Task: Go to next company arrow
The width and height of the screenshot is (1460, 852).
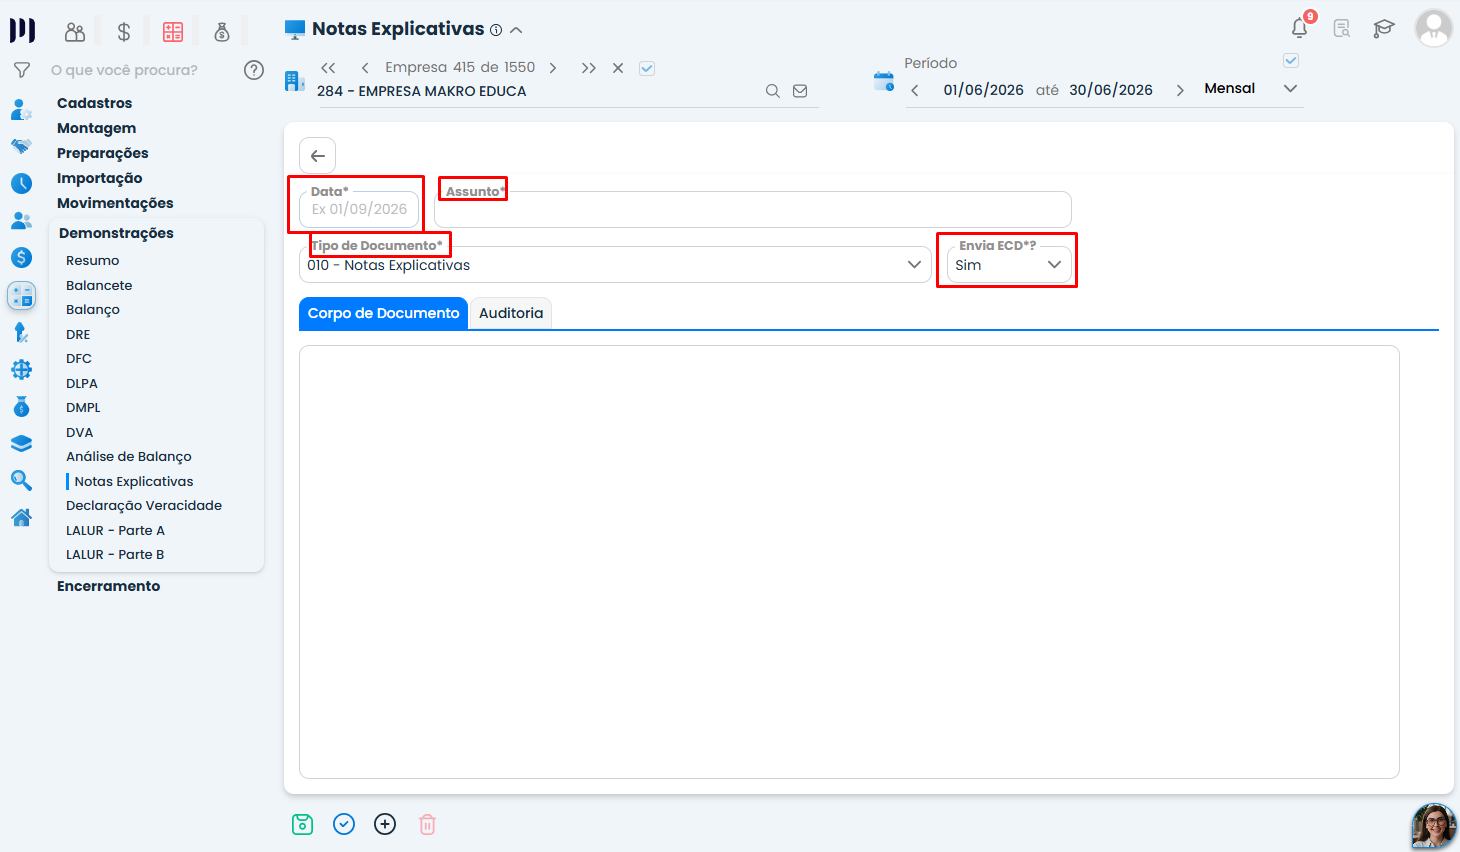Action: pos(553,68)
